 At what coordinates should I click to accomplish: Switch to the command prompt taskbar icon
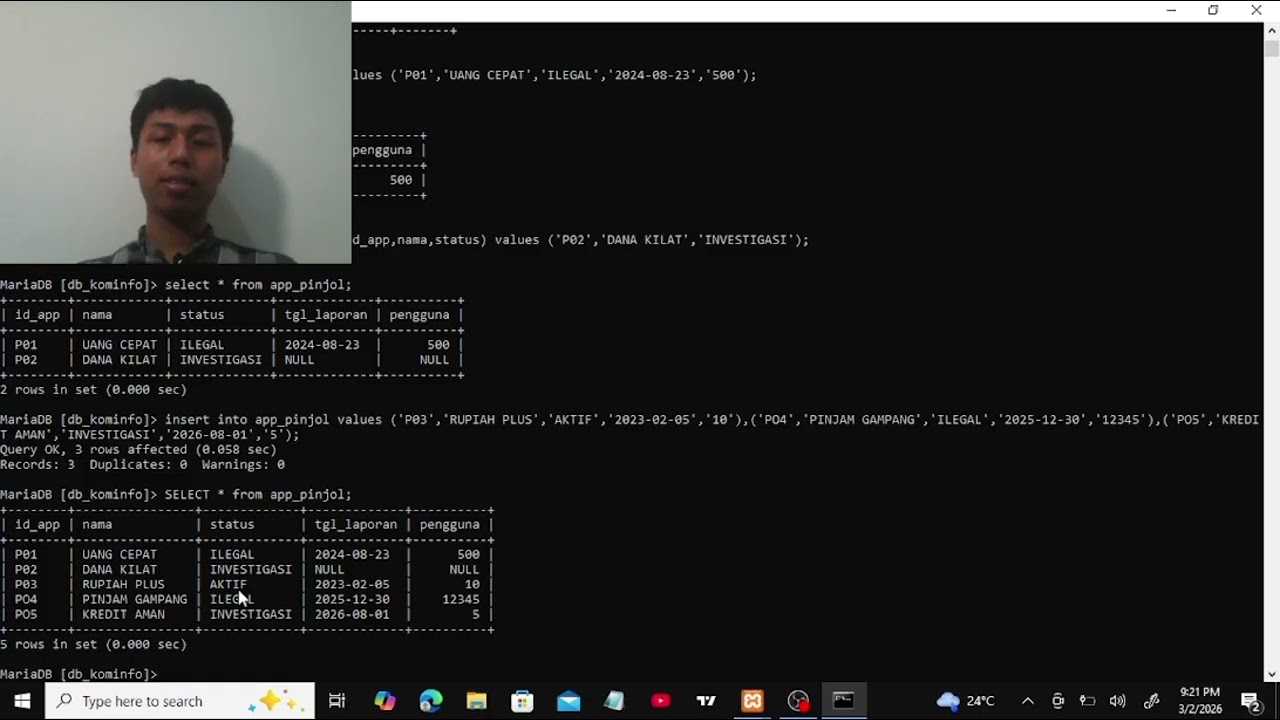844,701
